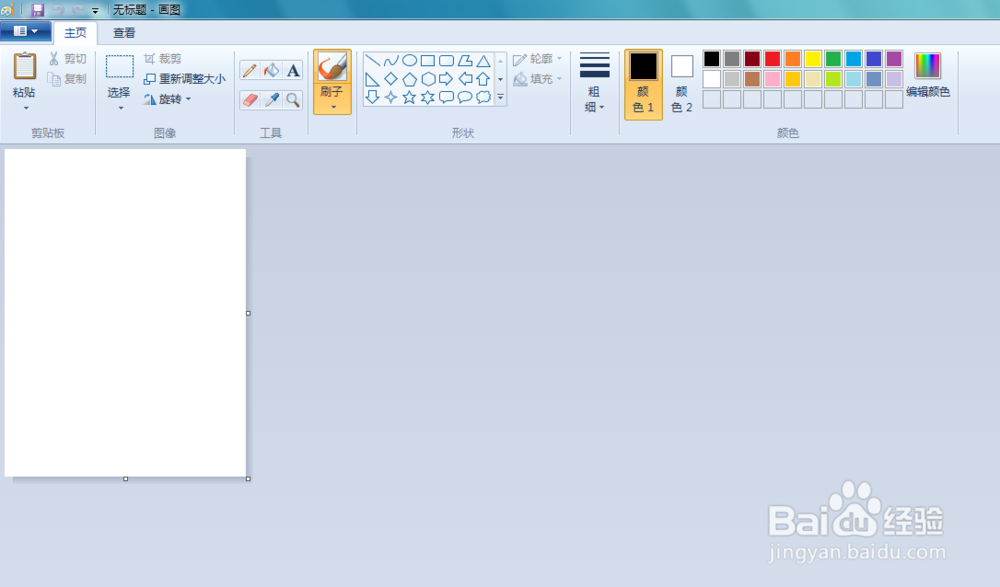Choose the Line shape

[x=372, y=61]
